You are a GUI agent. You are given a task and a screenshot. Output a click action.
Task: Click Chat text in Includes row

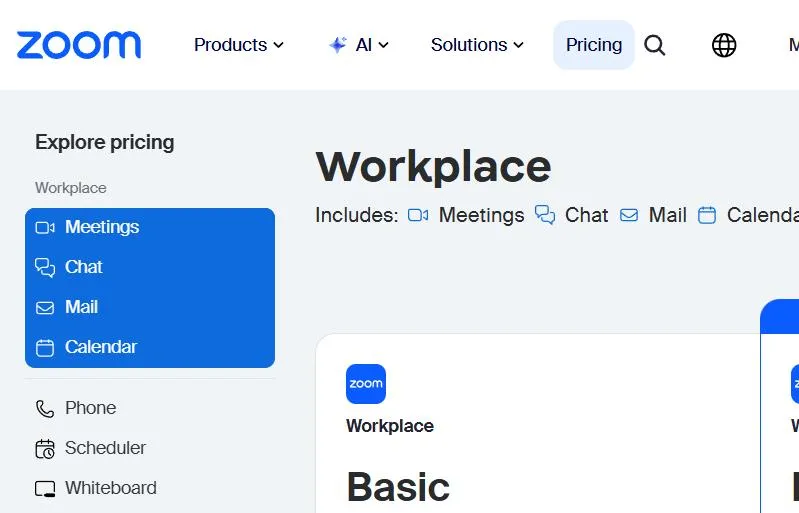(x=587, y=215)
